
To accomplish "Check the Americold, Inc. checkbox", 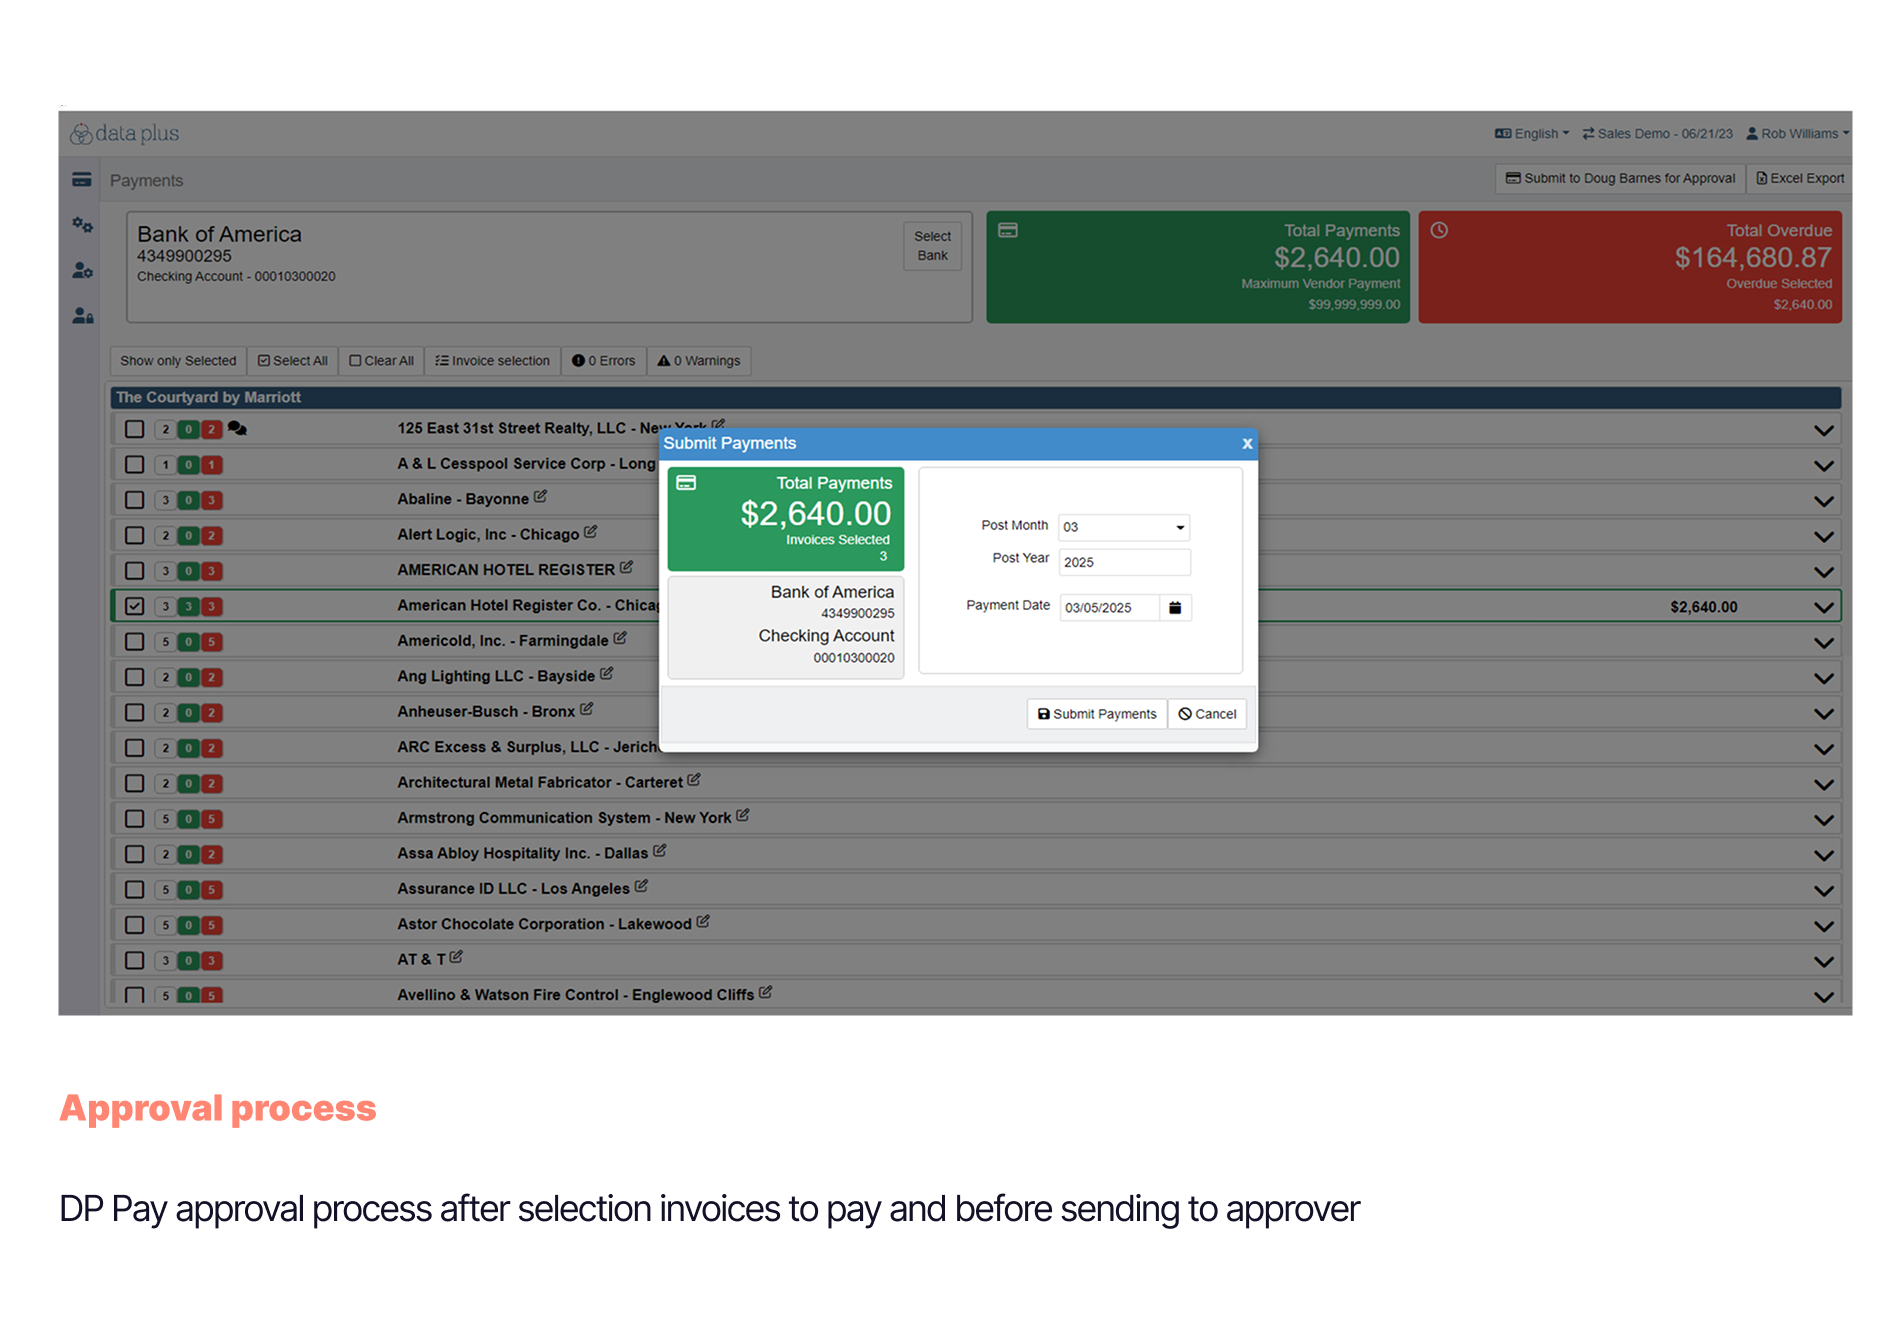I will [135, 642].
